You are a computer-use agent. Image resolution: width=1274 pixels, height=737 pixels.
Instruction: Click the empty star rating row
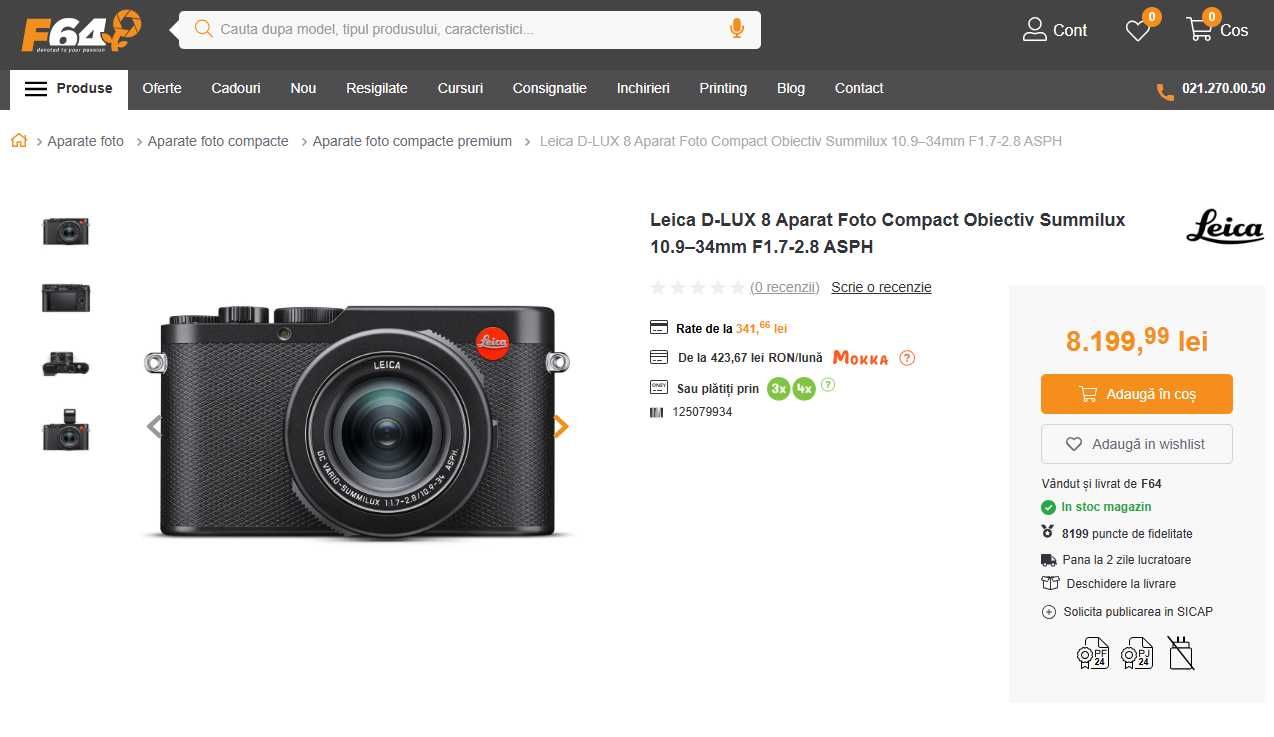pyautogui.click(x=698, y=288)
